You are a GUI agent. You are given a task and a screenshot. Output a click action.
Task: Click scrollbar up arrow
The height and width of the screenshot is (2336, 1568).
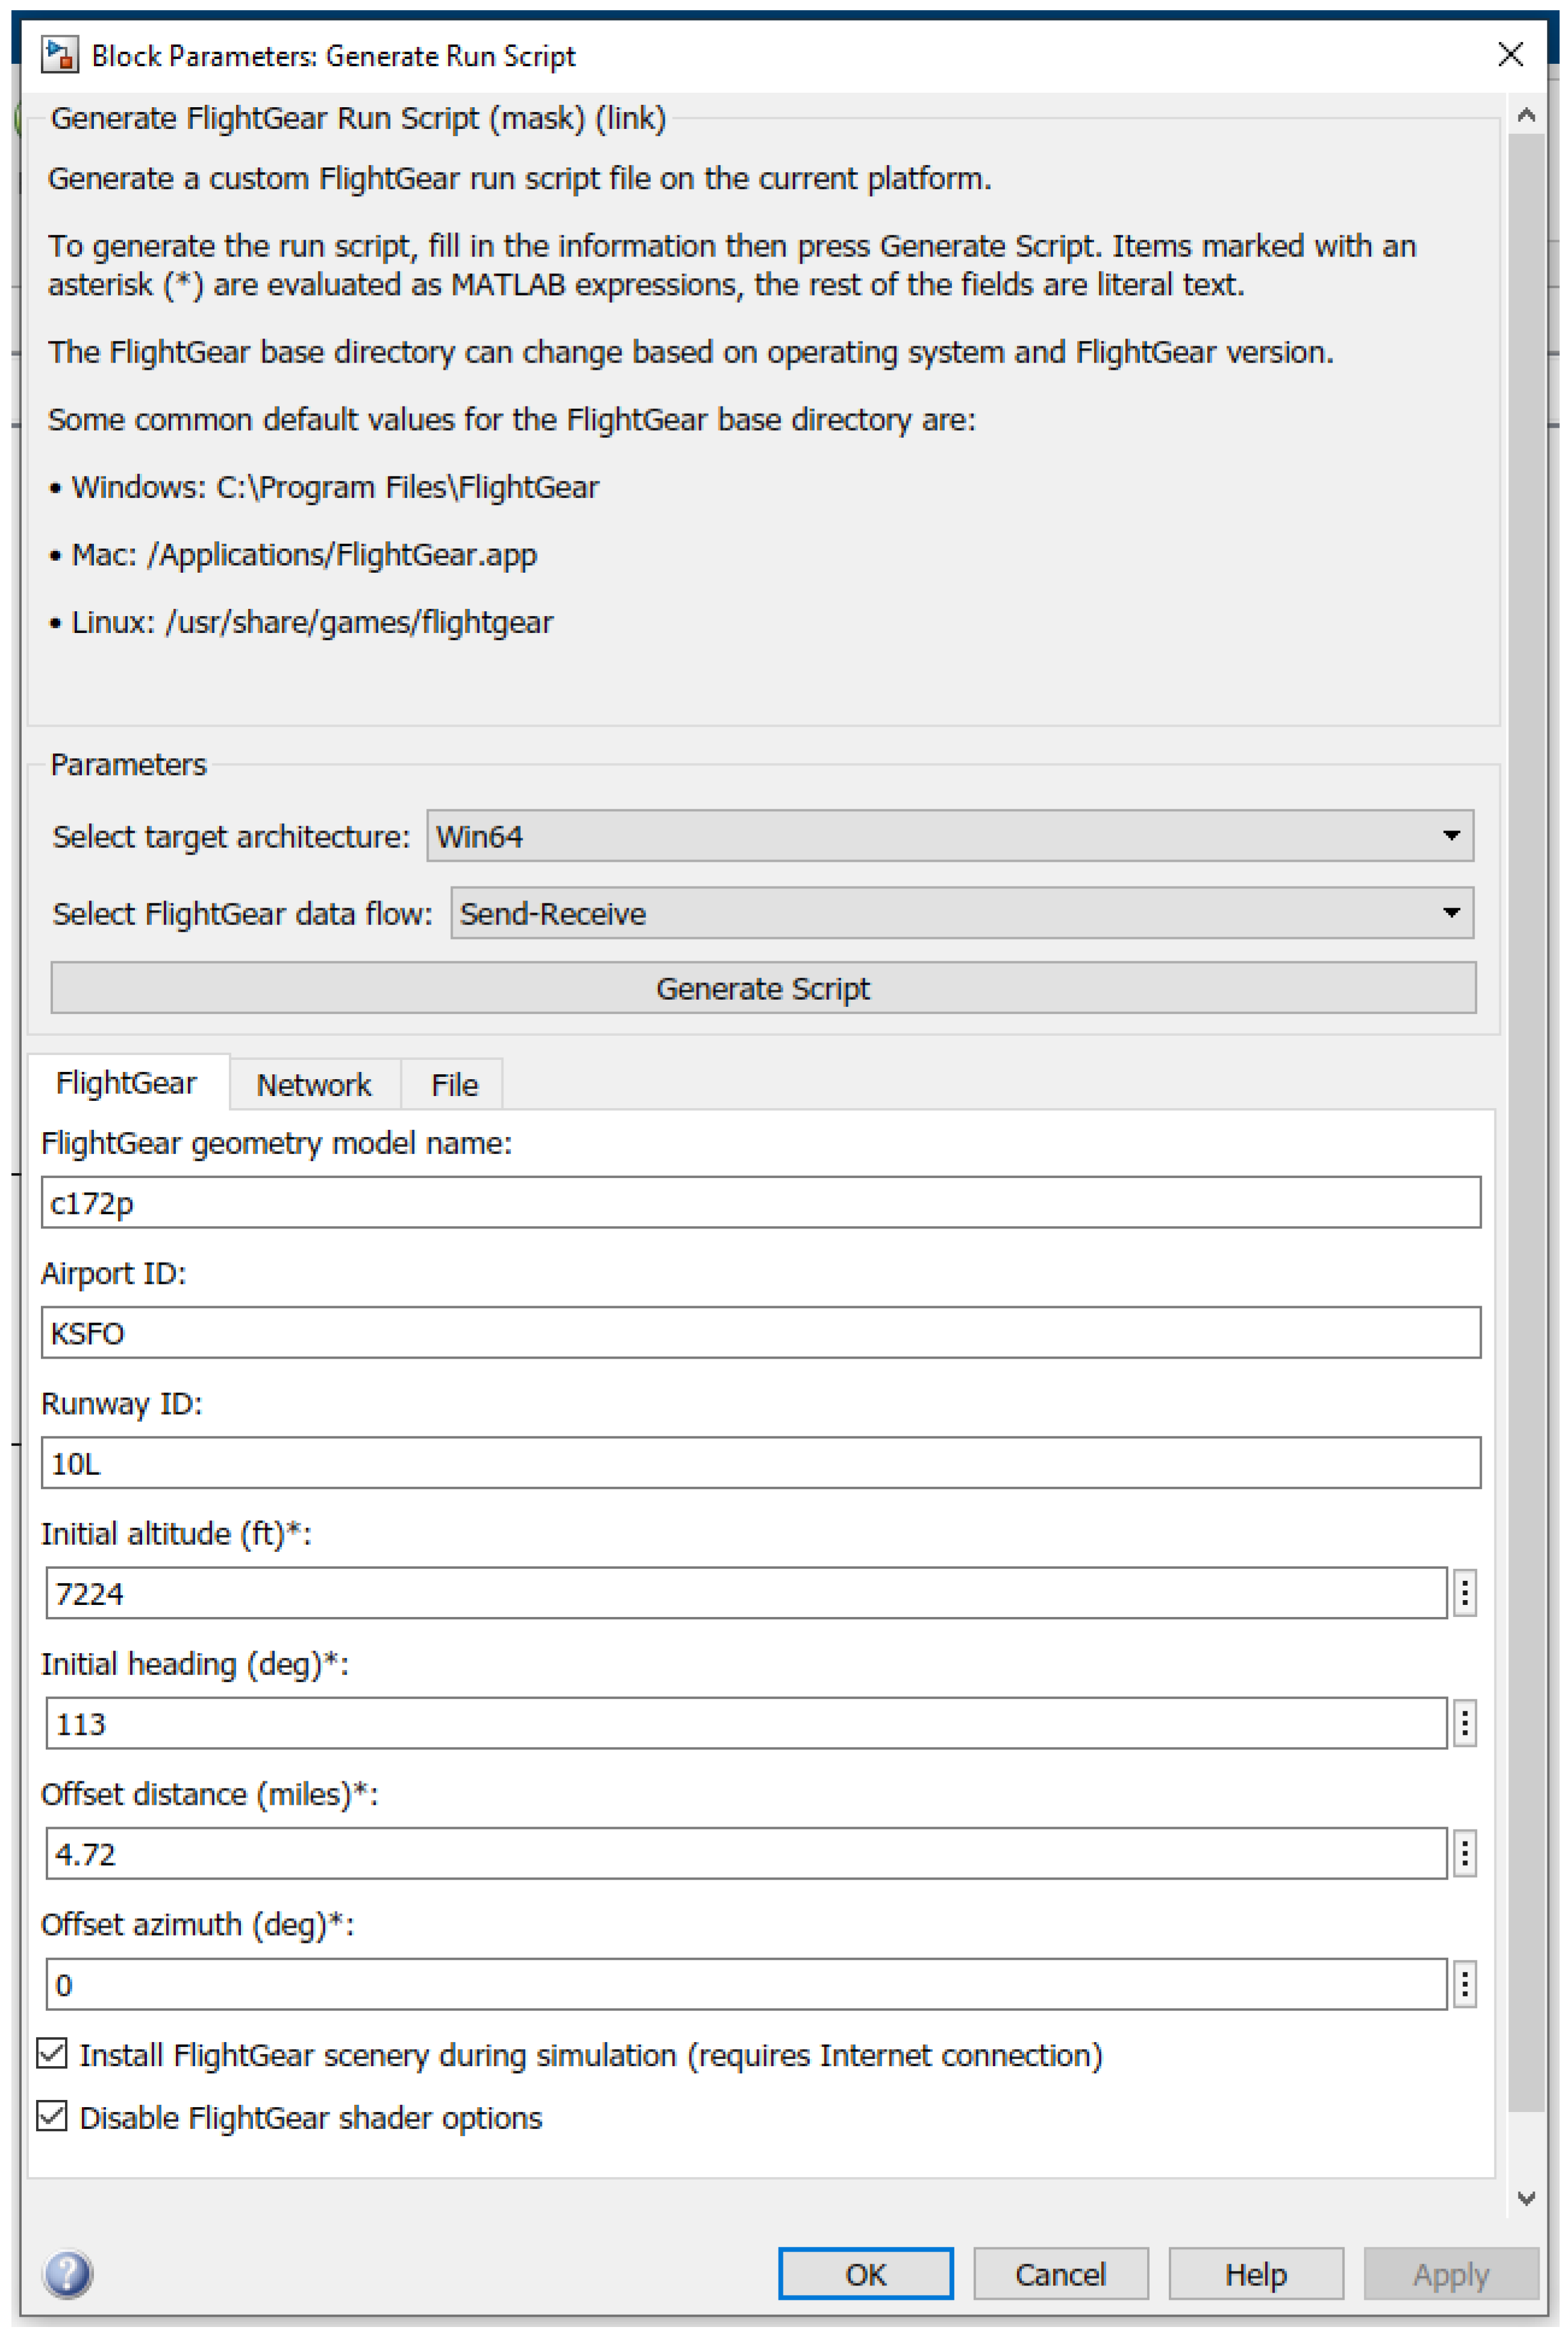(1525, 115)
